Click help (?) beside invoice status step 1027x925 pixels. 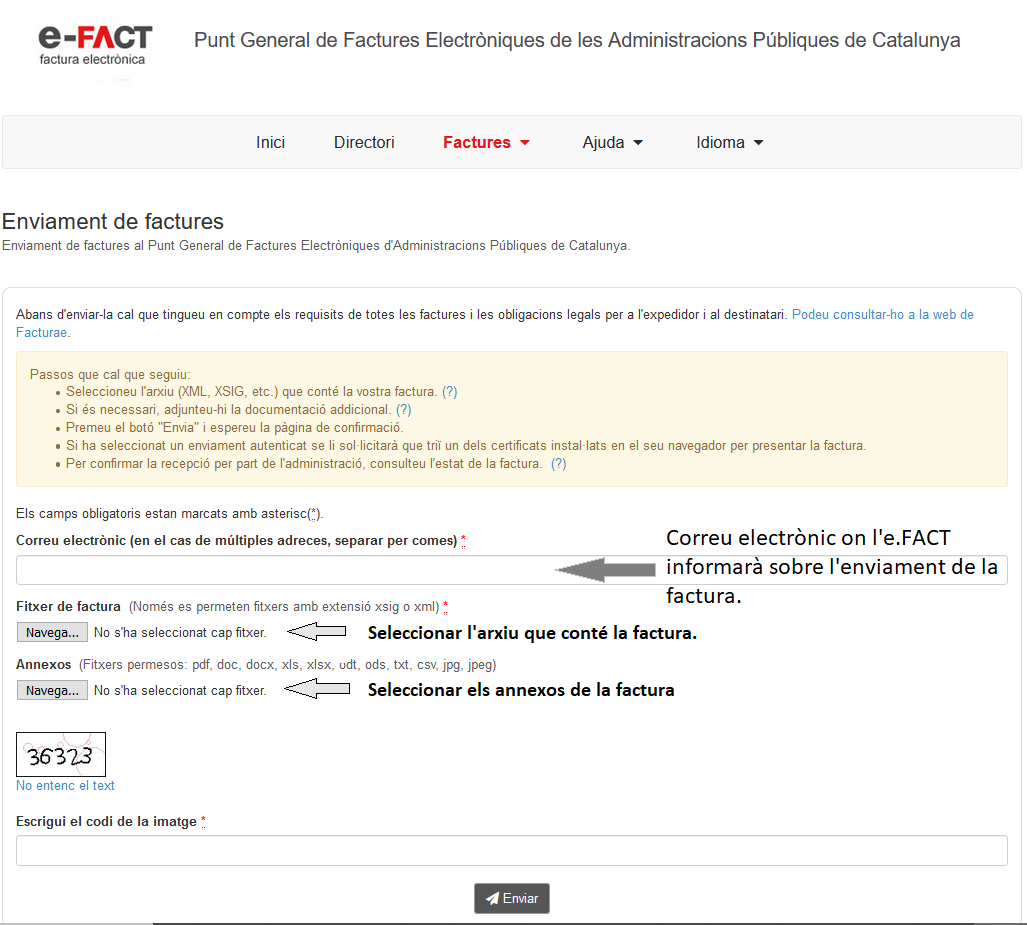click(558, 464)
